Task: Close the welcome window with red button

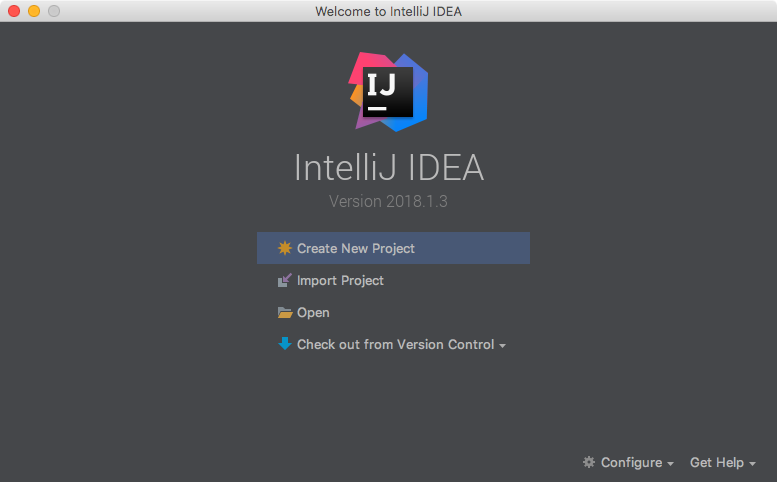Action: 14,11
